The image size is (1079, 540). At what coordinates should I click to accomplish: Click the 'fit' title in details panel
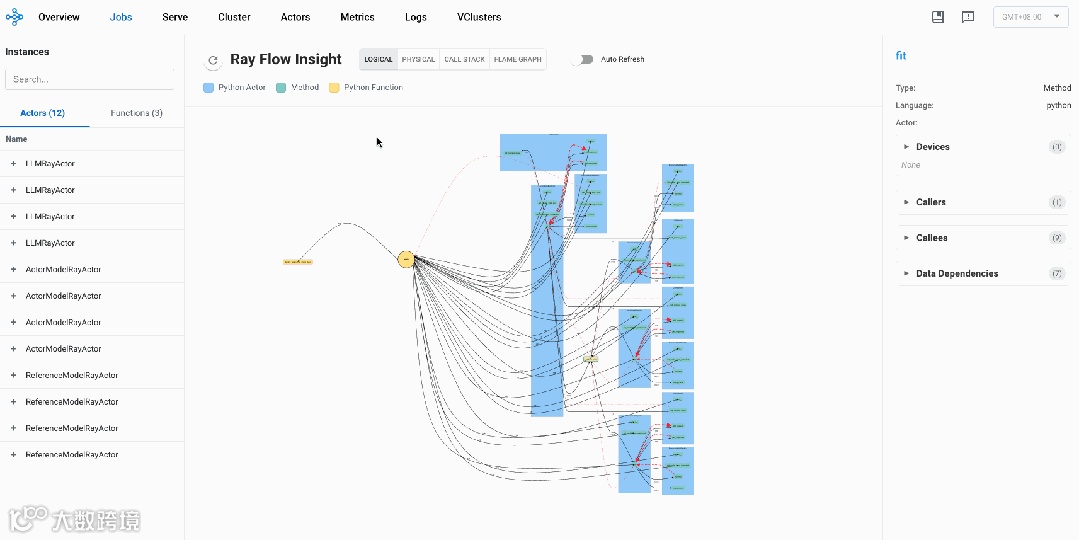pos(901,56)
